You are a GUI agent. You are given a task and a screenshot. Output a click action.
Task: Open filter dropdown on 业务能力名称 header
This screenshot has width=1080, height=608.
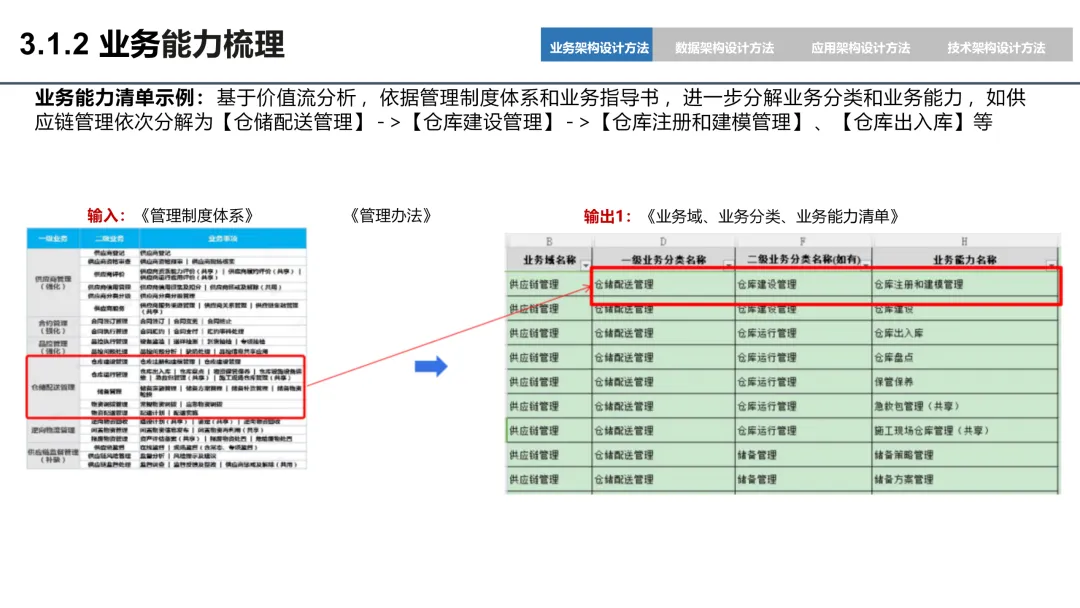point(1051,265)
